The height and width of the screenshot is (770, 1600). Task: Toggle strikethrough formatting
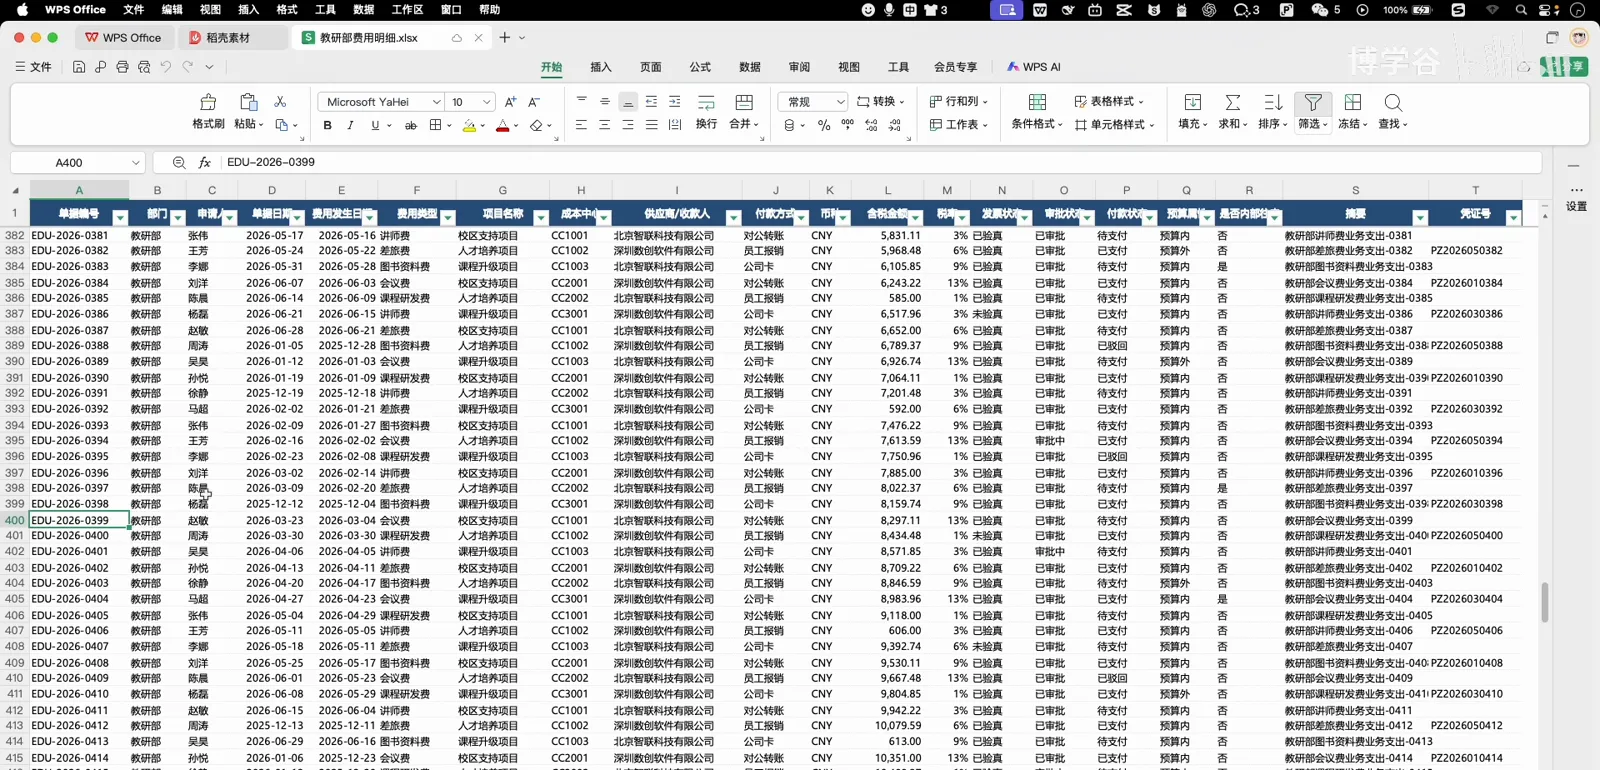410,125
